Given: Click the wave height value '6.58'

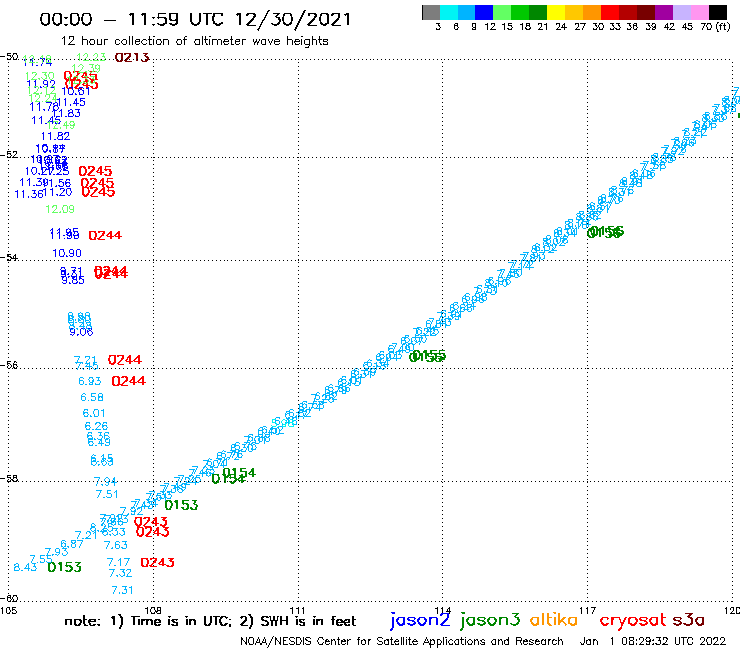Looking at the screenshot, I should (92, 397).
